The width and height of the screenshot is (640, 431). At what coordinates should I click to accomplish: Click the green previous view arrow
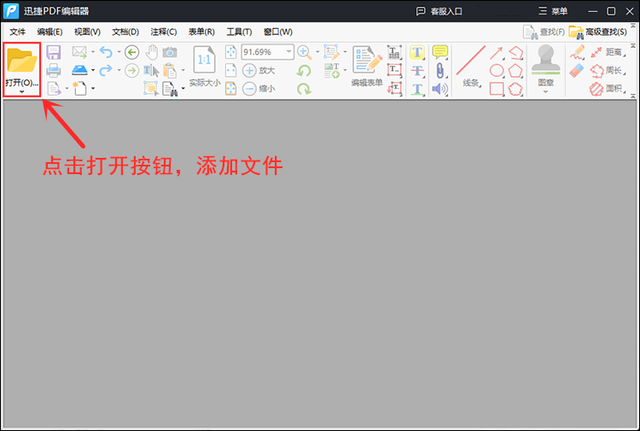(132, 52)
